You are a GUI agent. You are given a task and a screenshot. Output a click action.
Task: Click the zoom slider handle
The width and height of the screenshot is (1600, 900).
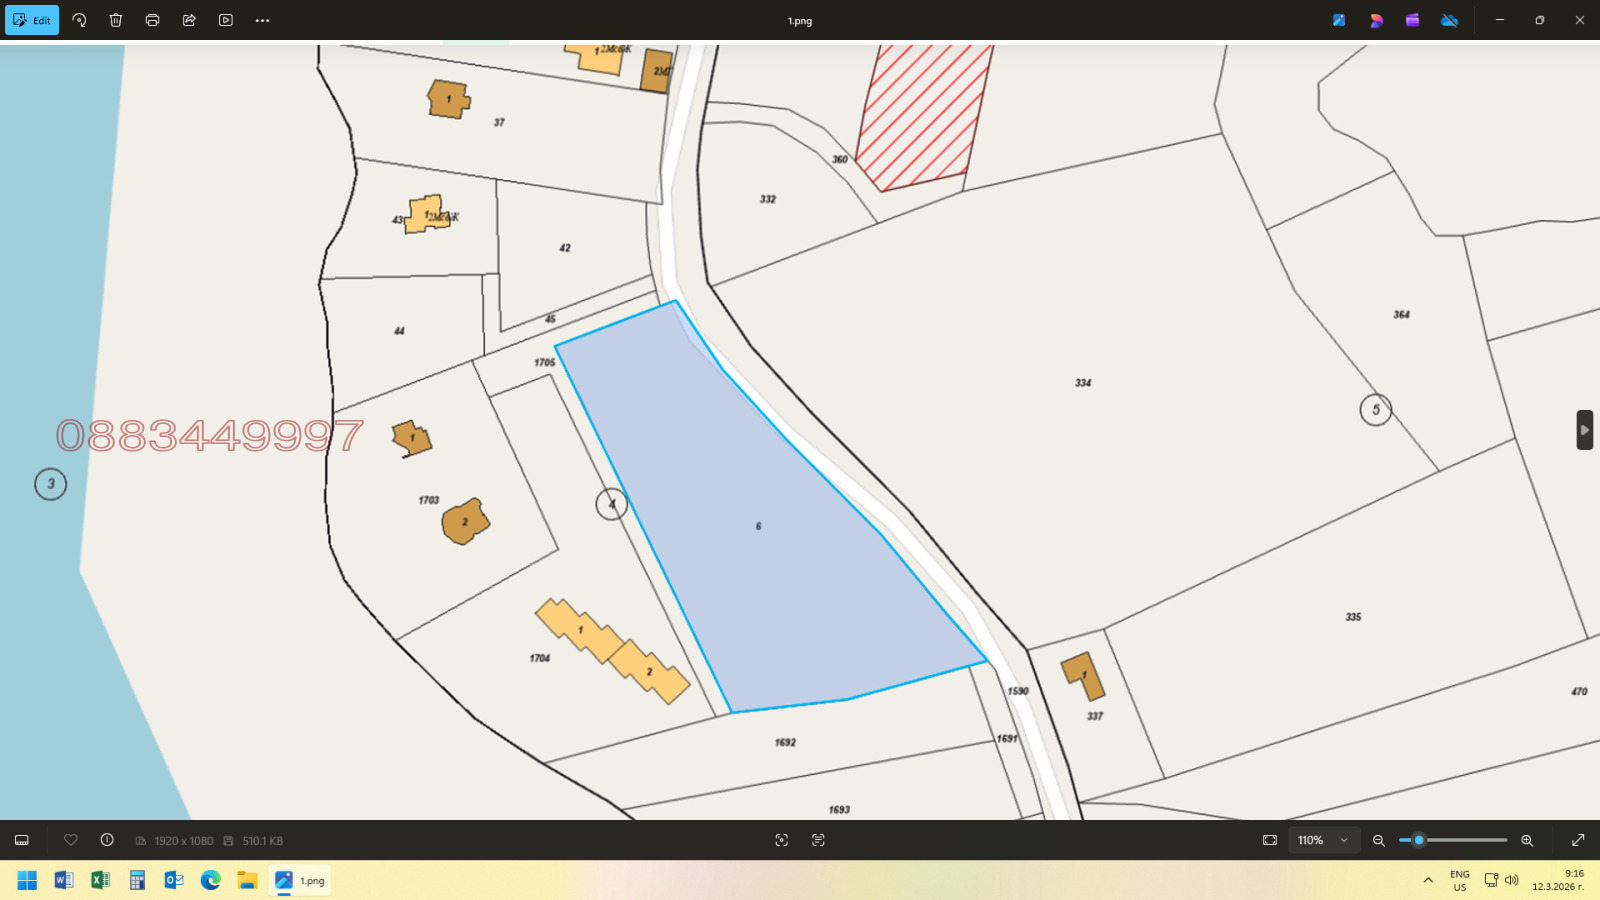tap(1419, 840)
